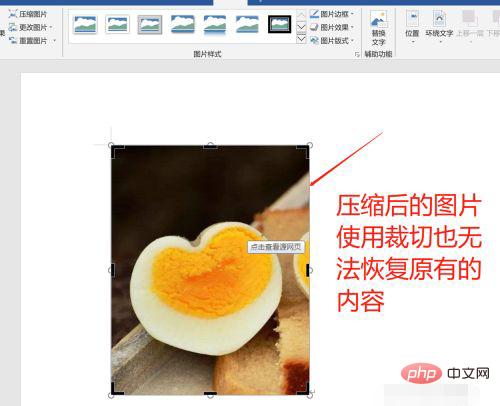Apply the Soft Edge Rectangle picture style
The image size is (500, 406).
click(247, 25)
